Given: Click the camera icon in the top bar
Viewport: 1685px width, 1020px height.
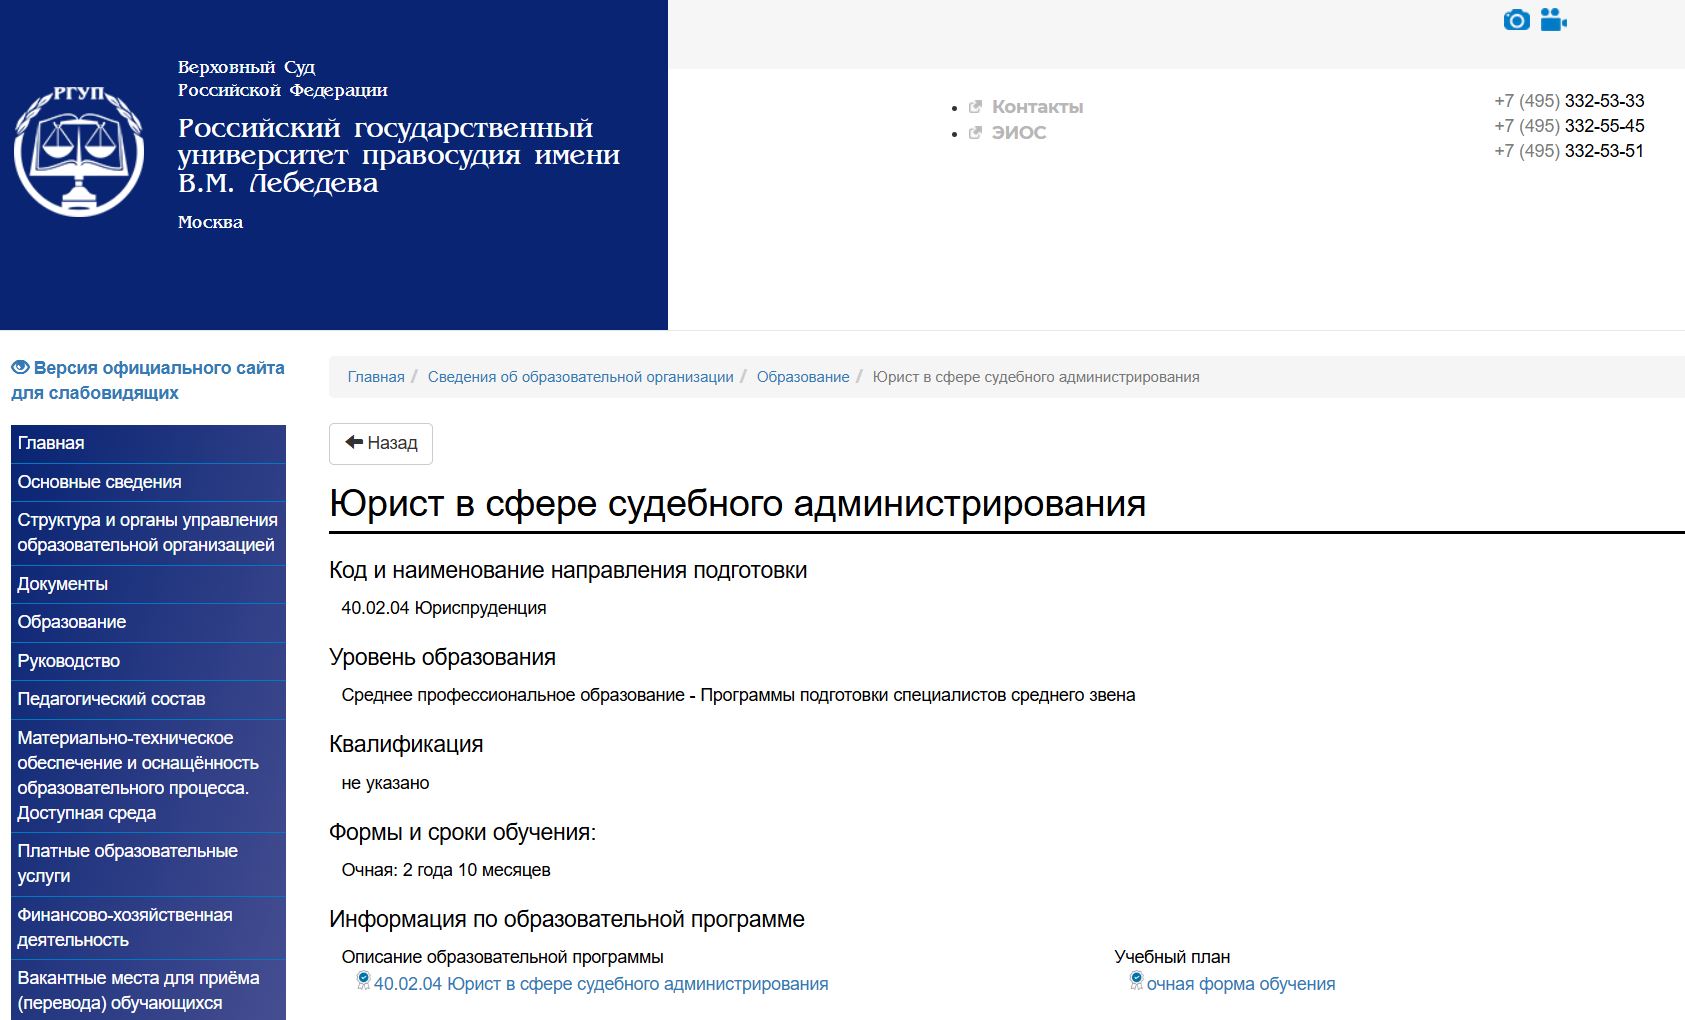Looking at the screenshot, I should (x=1516, y=20).
